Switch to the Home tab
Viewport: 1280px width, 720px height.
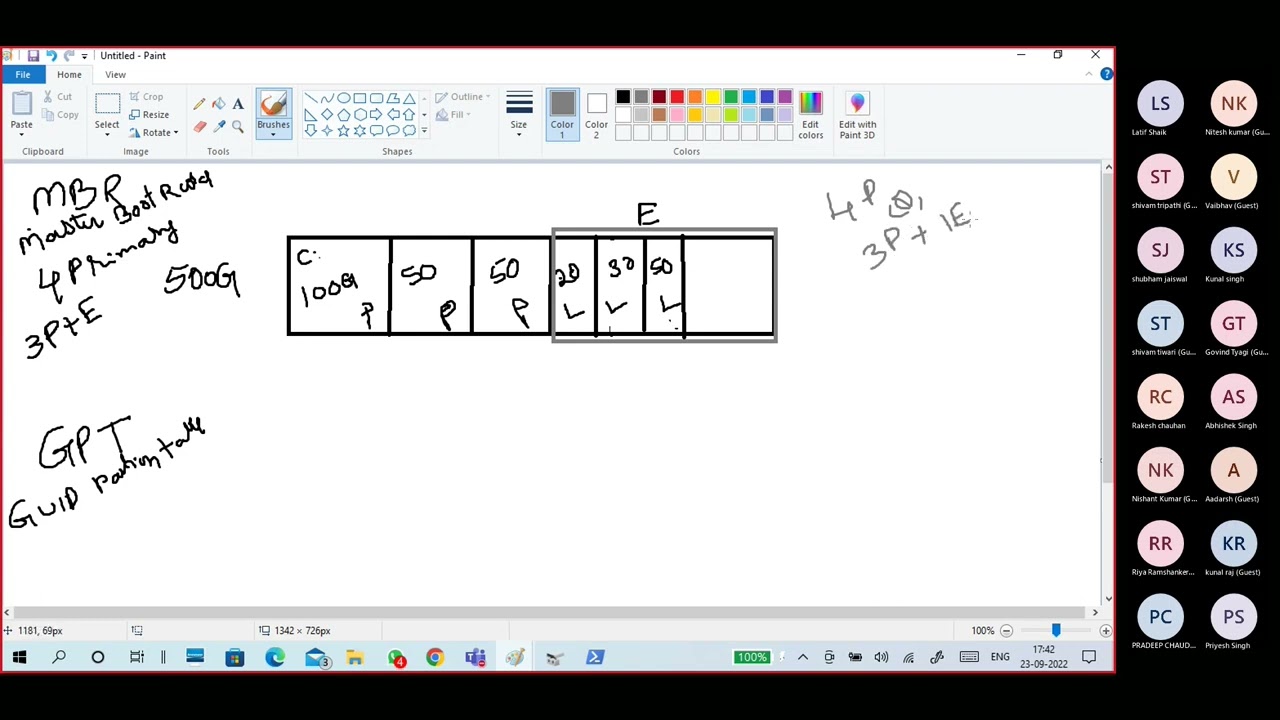pyautogui.click(x=69, y=75)
